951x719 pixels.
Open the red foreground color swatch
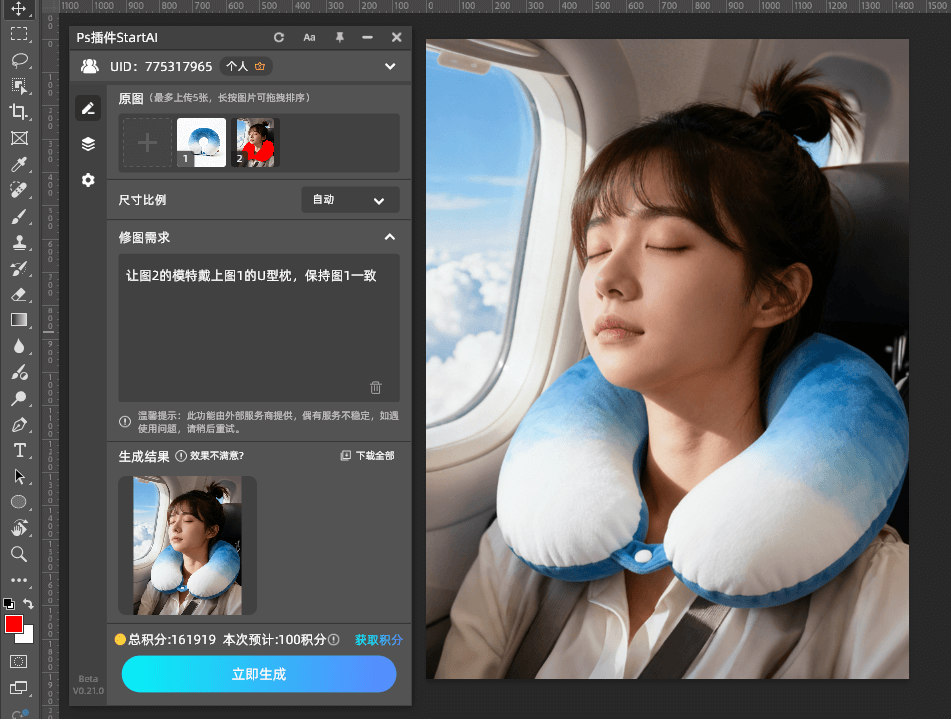[13, 625]
